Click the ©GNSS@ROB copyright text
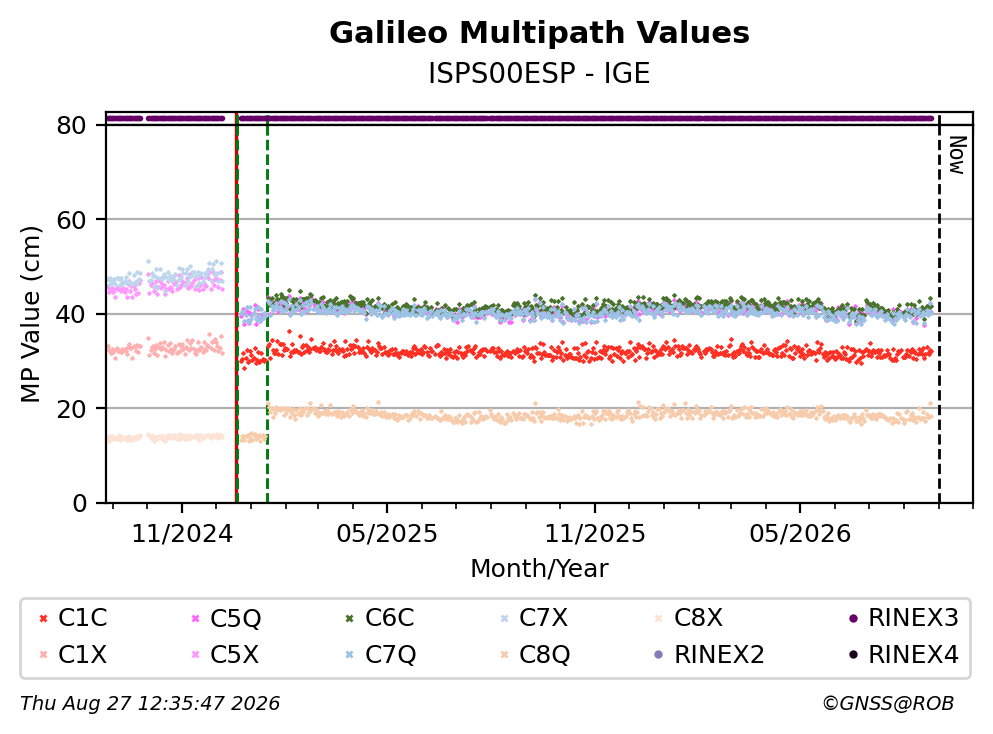The height and width of the screenshot is (734, 993). tap(888, 704)
